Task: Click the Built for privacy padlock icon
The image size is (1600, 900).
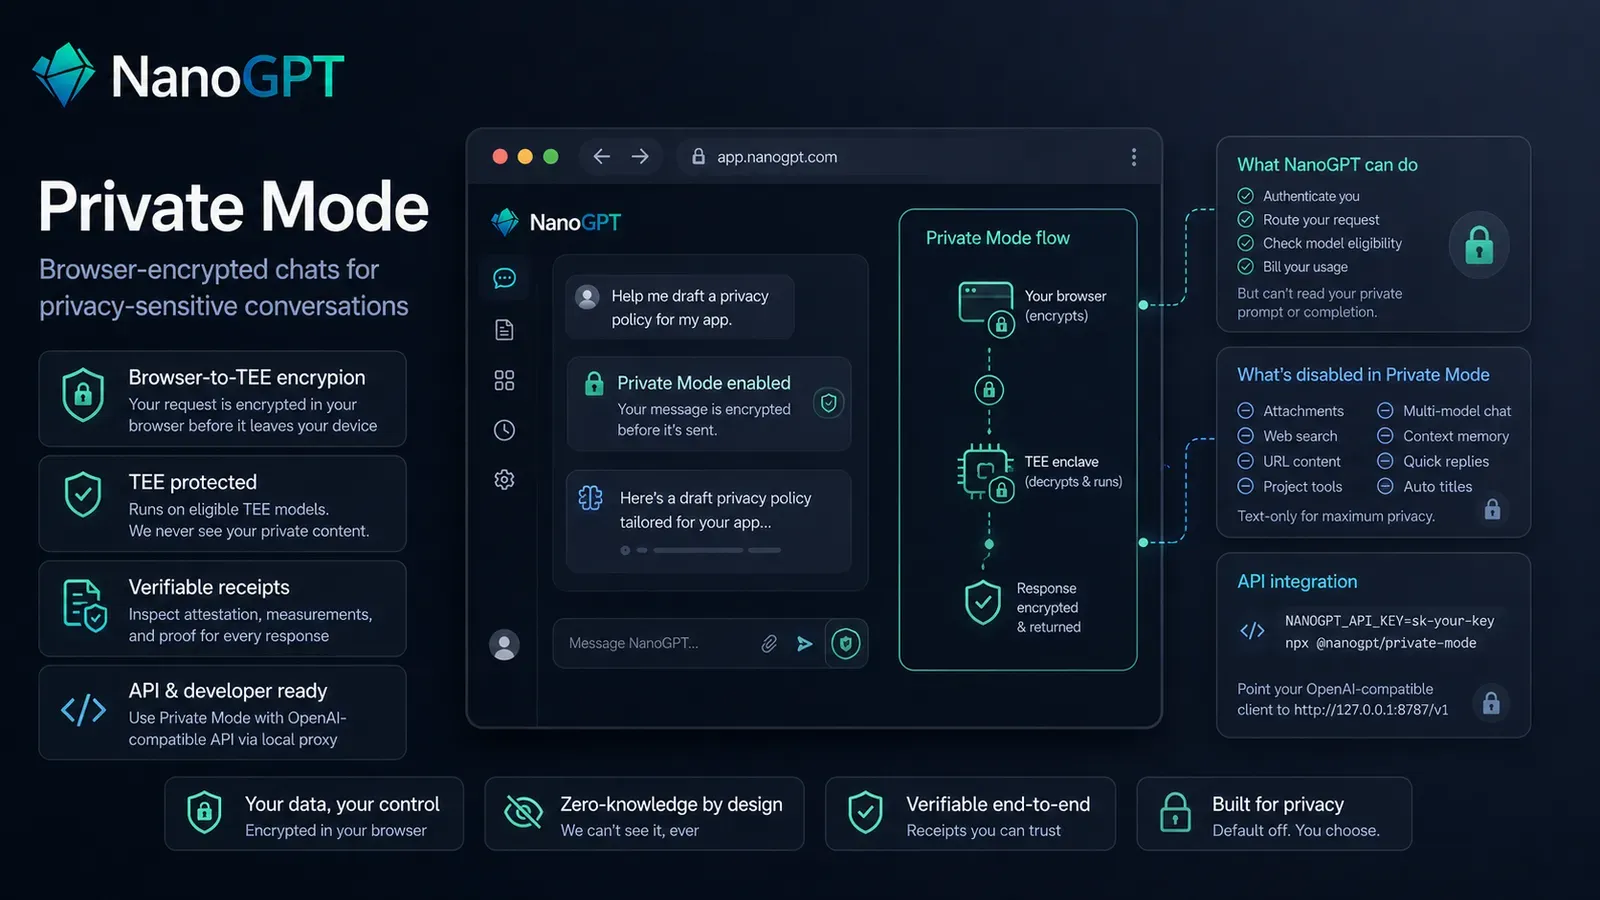Action: point(1175,812)
